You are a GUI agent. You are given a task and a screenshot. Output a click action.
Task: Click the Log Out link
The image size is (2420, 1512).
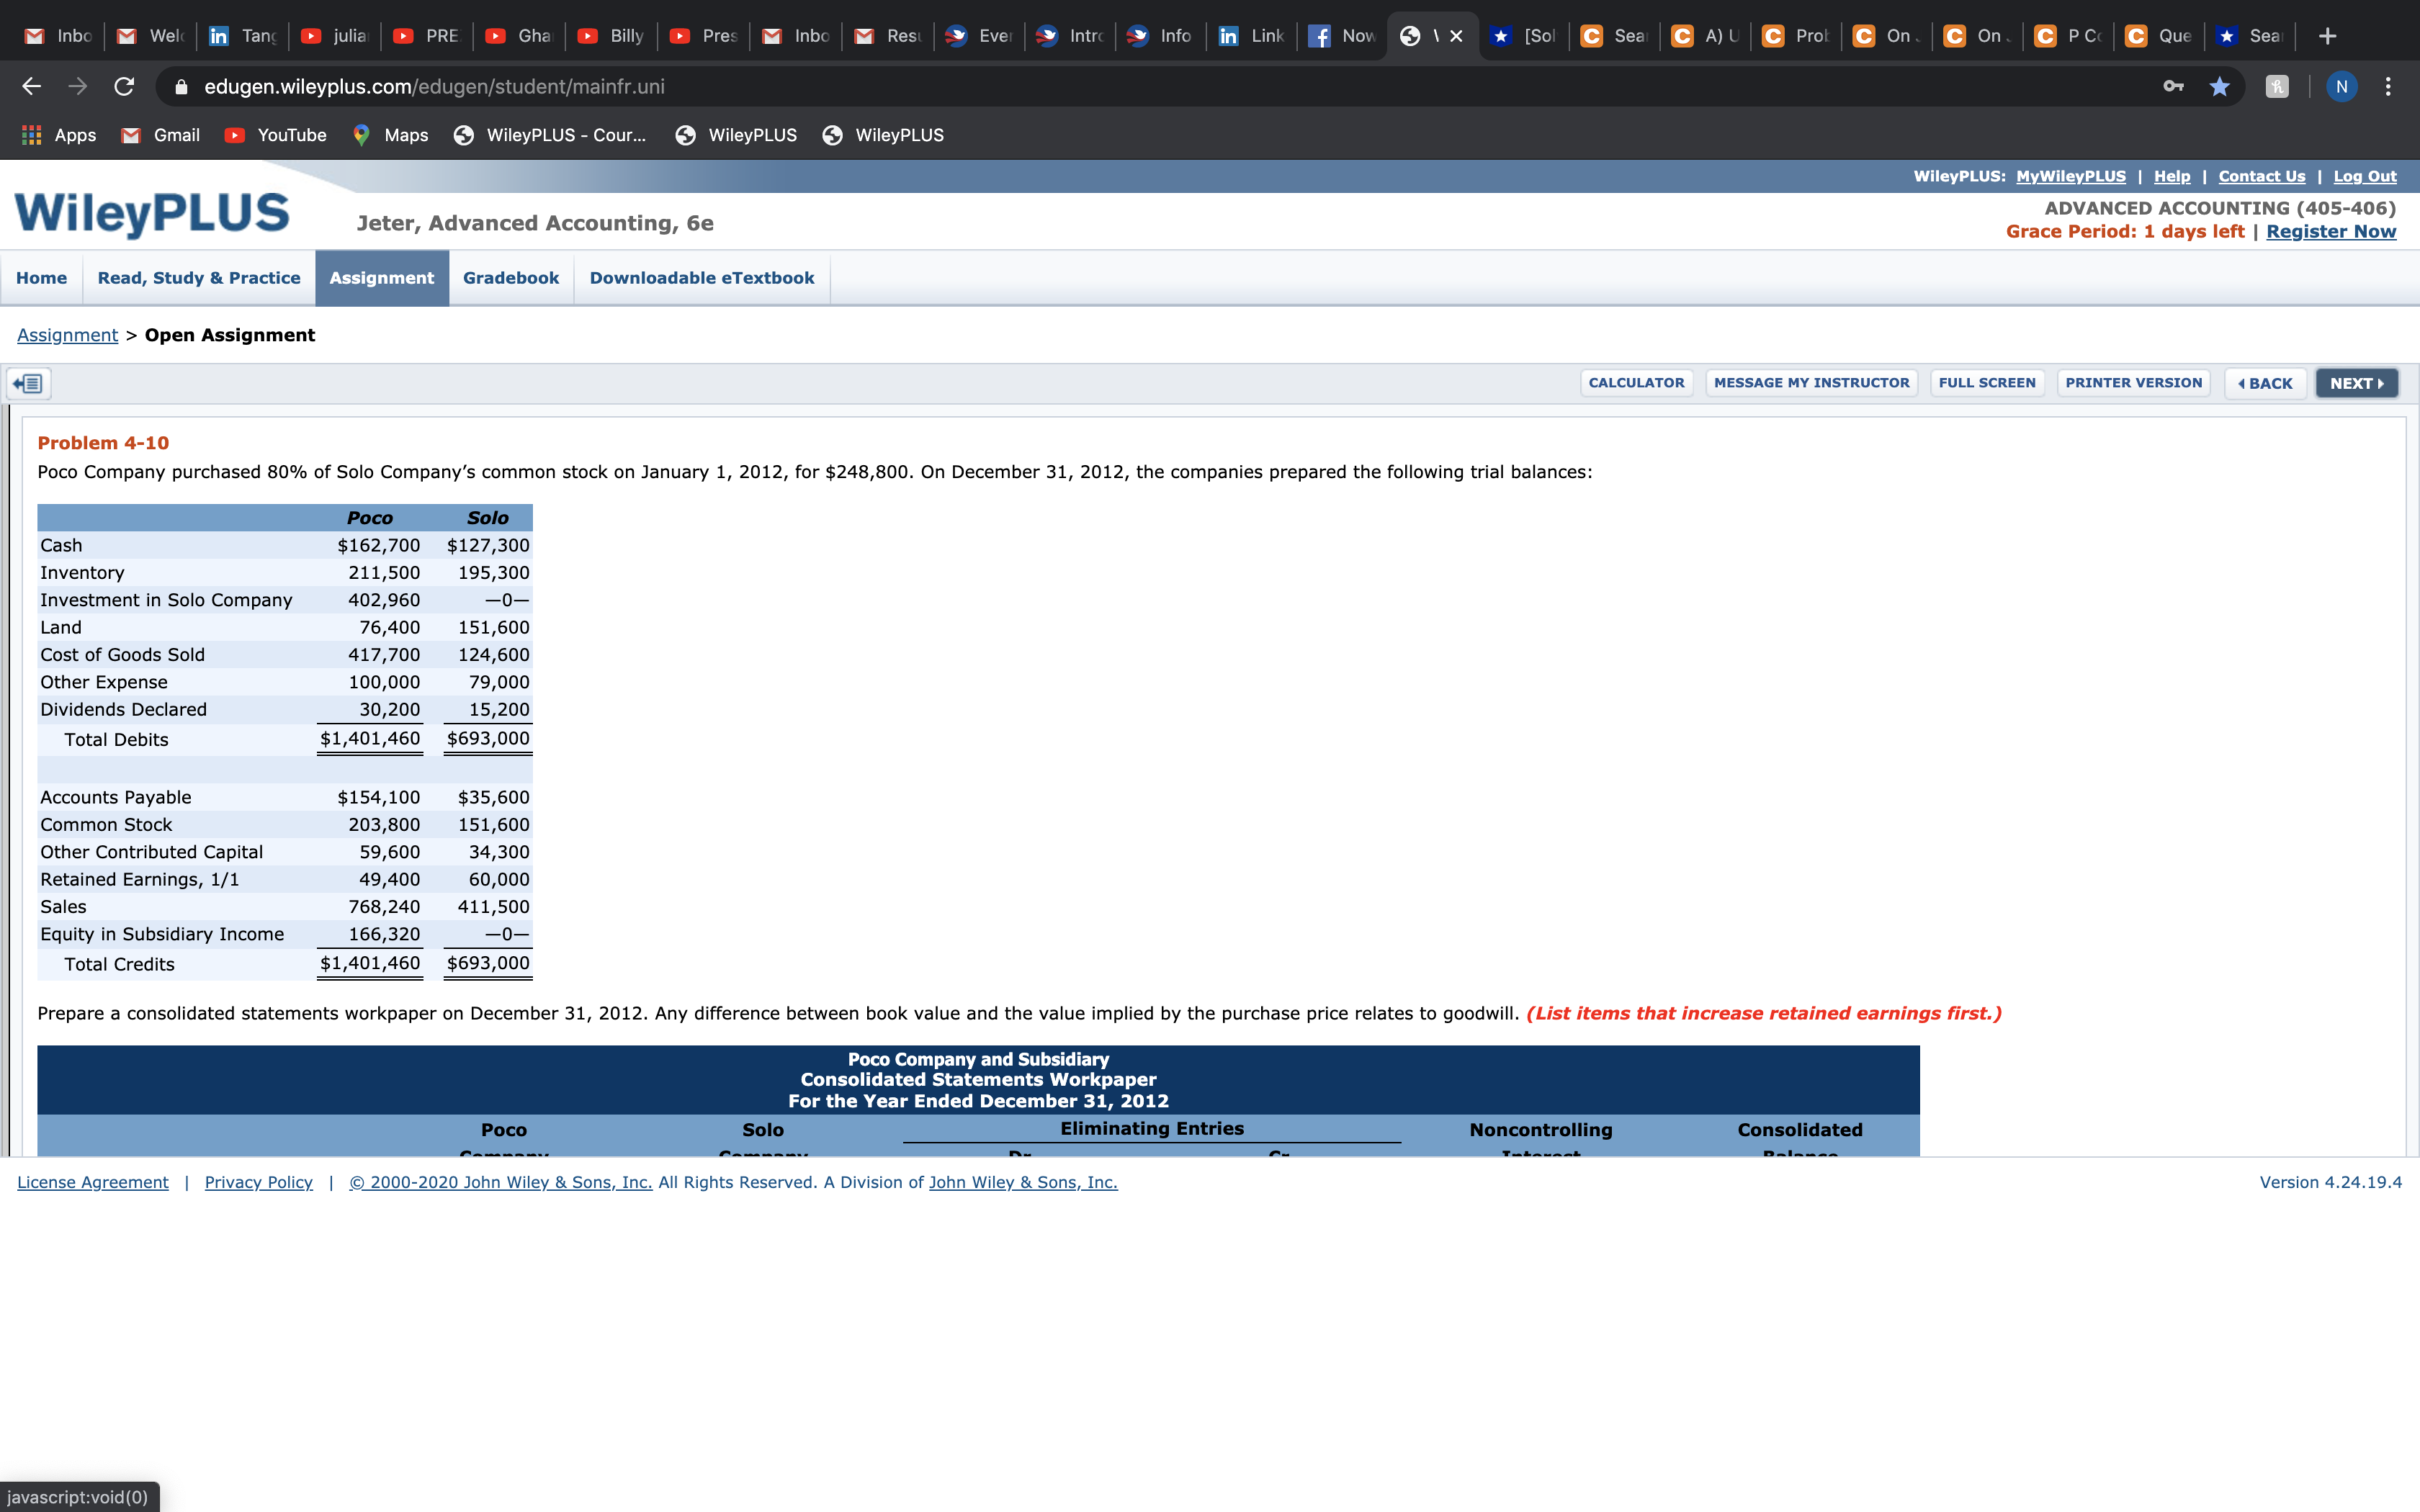tap(2364, 176)
